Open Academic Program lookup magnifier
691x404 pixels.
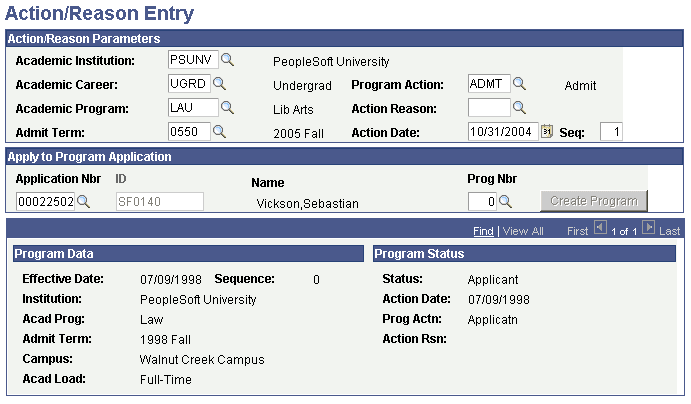pyautogui.click(x=227, y=107)
